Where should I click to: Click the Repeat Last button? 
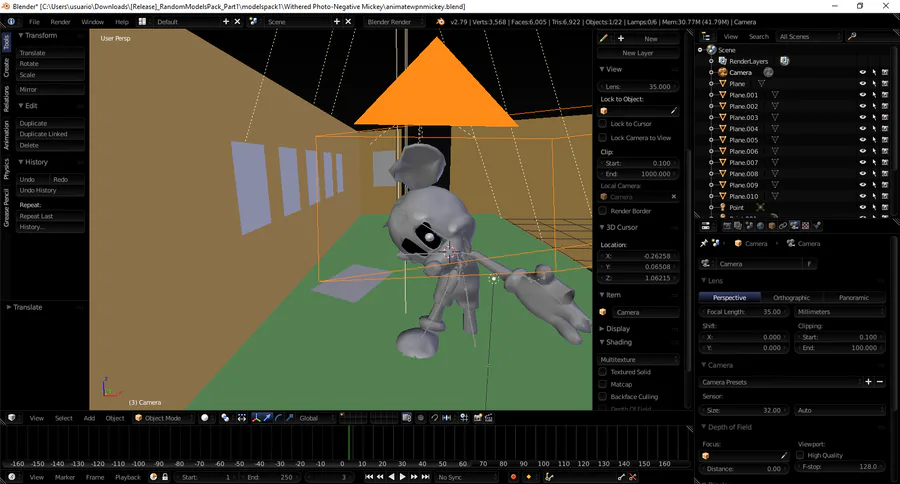click(51, 216)
